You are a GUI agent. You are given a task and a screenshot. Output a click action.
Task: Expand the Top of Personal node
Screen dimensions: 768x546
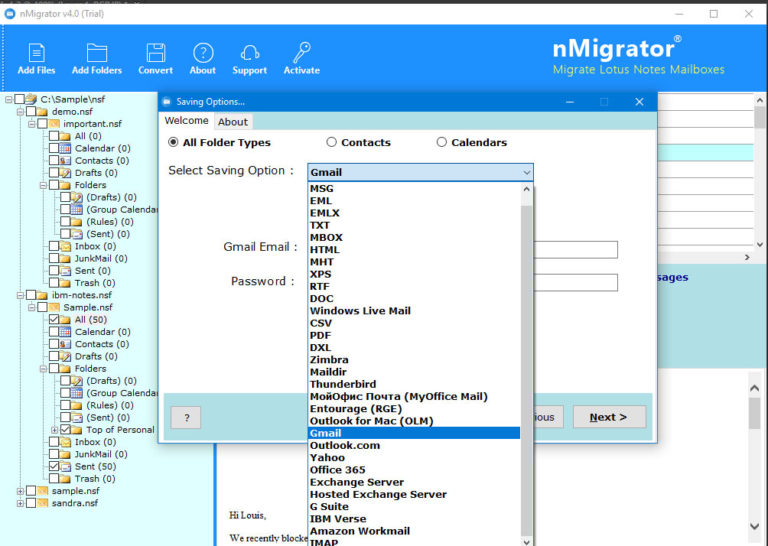point(54,430)
